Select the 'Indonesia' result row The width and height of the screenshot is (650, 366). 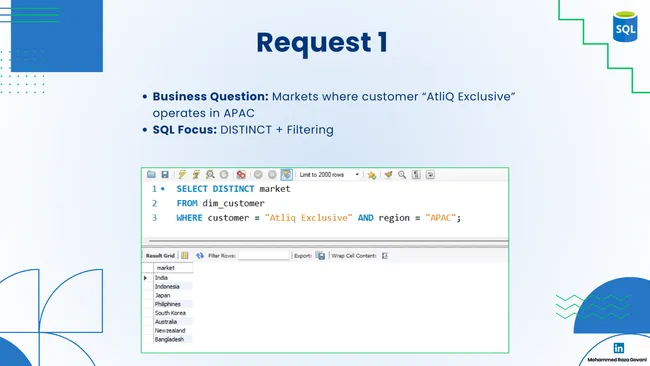[x=173, y=286]
